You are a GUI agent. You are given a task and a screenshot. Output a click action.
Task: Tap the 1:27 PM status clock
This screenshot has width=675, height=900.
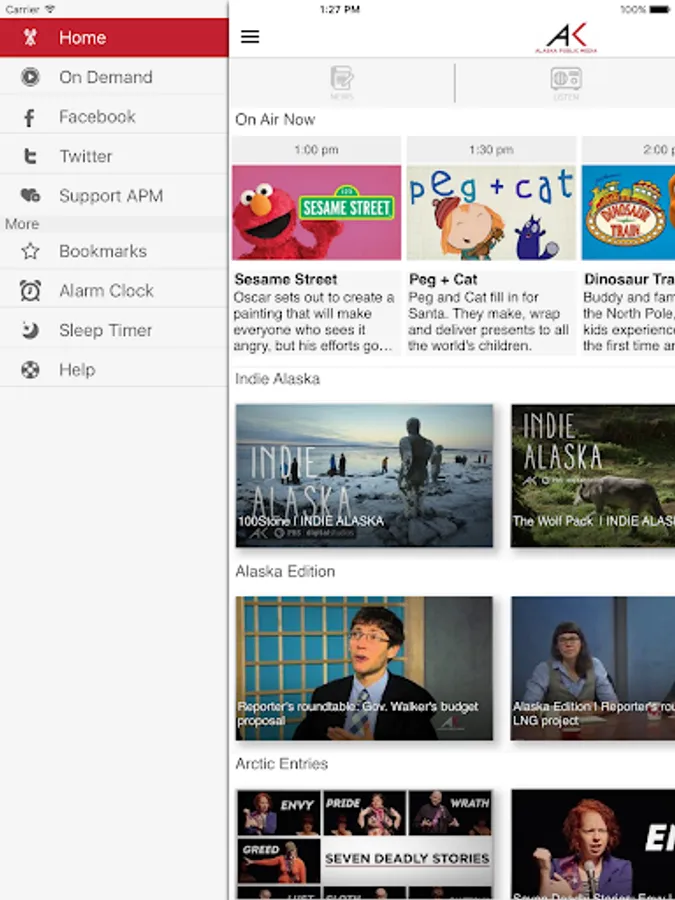(340, 9)
